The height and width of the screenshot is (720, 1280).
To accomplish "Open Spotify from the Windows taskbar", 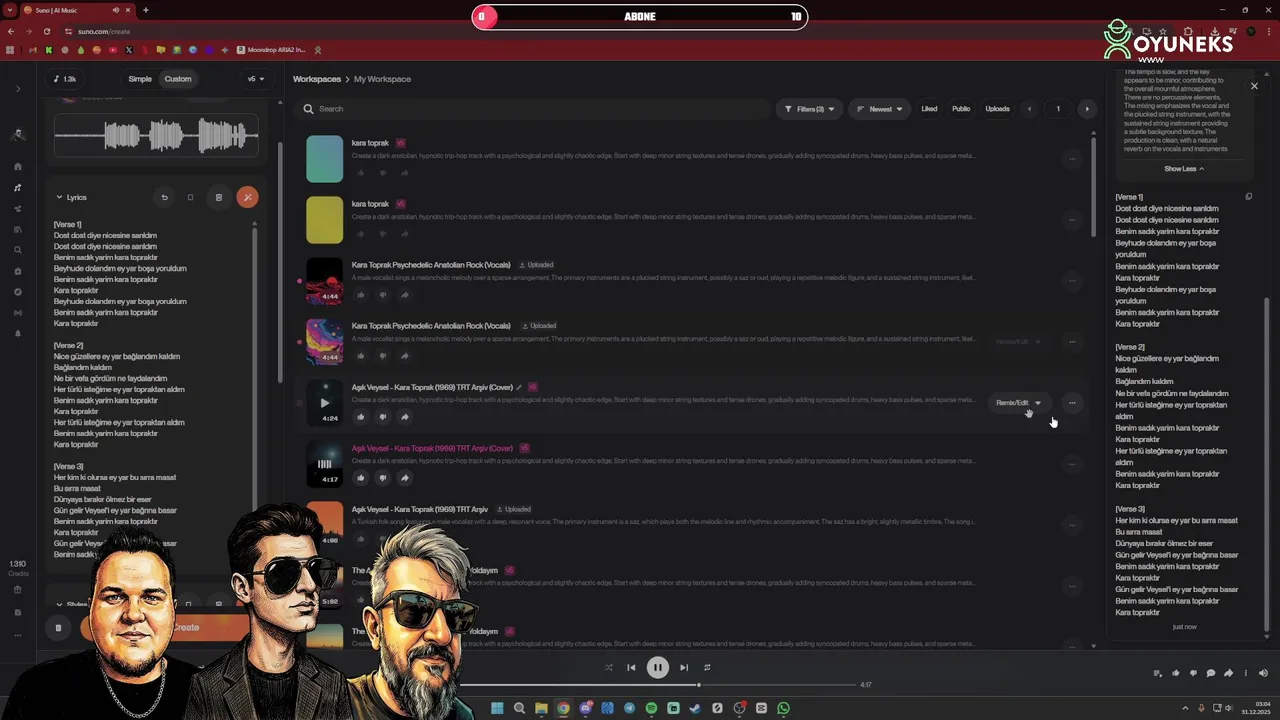I will click(651, 708).
